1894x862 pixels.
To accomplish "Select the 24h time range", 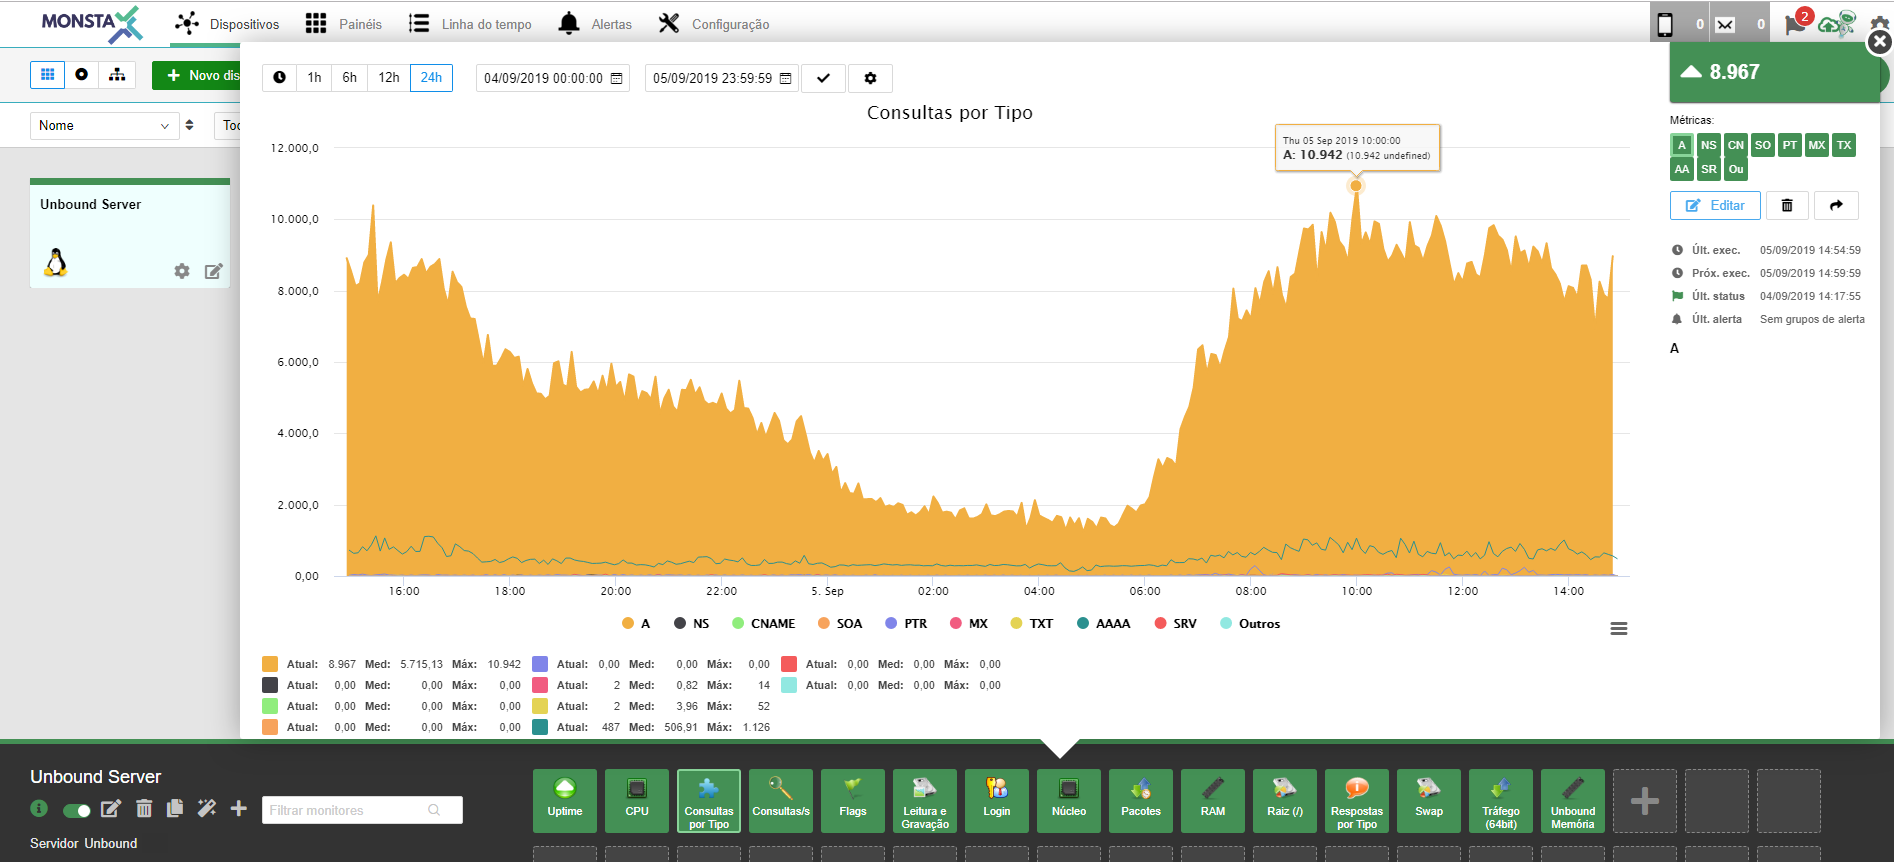I will [x=431, y=78].
